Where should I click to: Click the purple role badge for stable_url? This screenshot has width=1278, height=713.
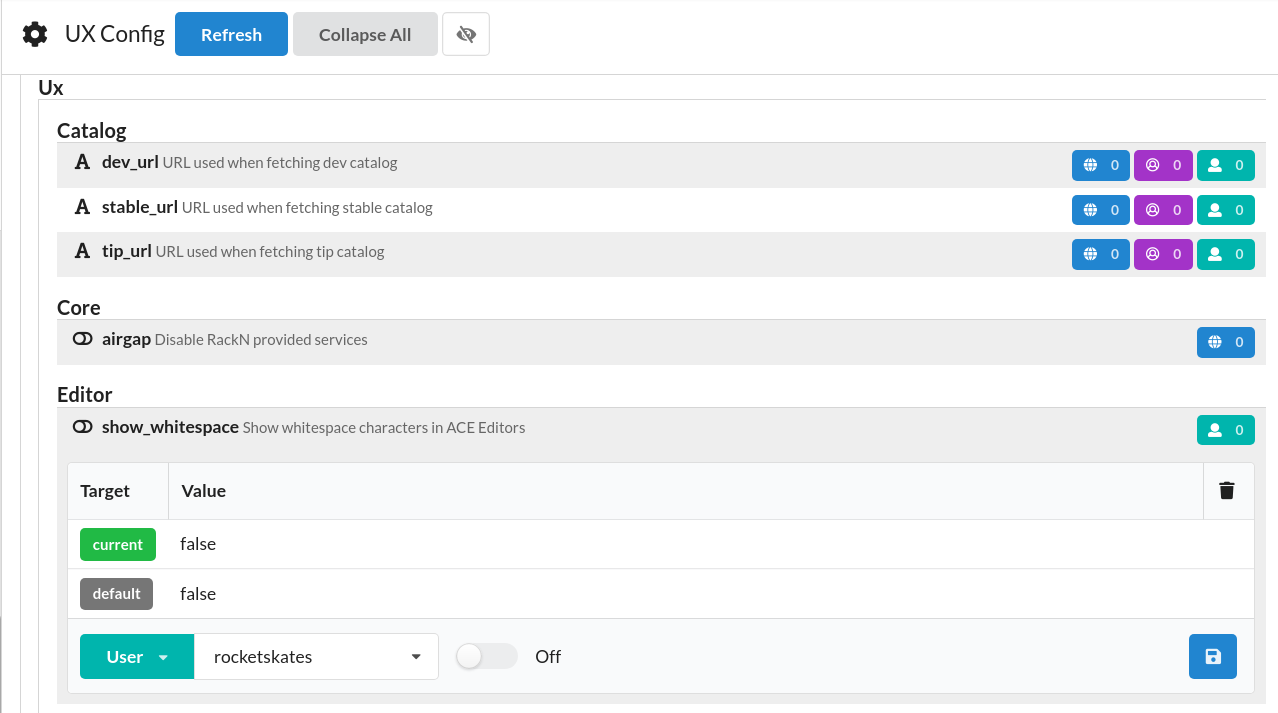tap(1163, 210)
